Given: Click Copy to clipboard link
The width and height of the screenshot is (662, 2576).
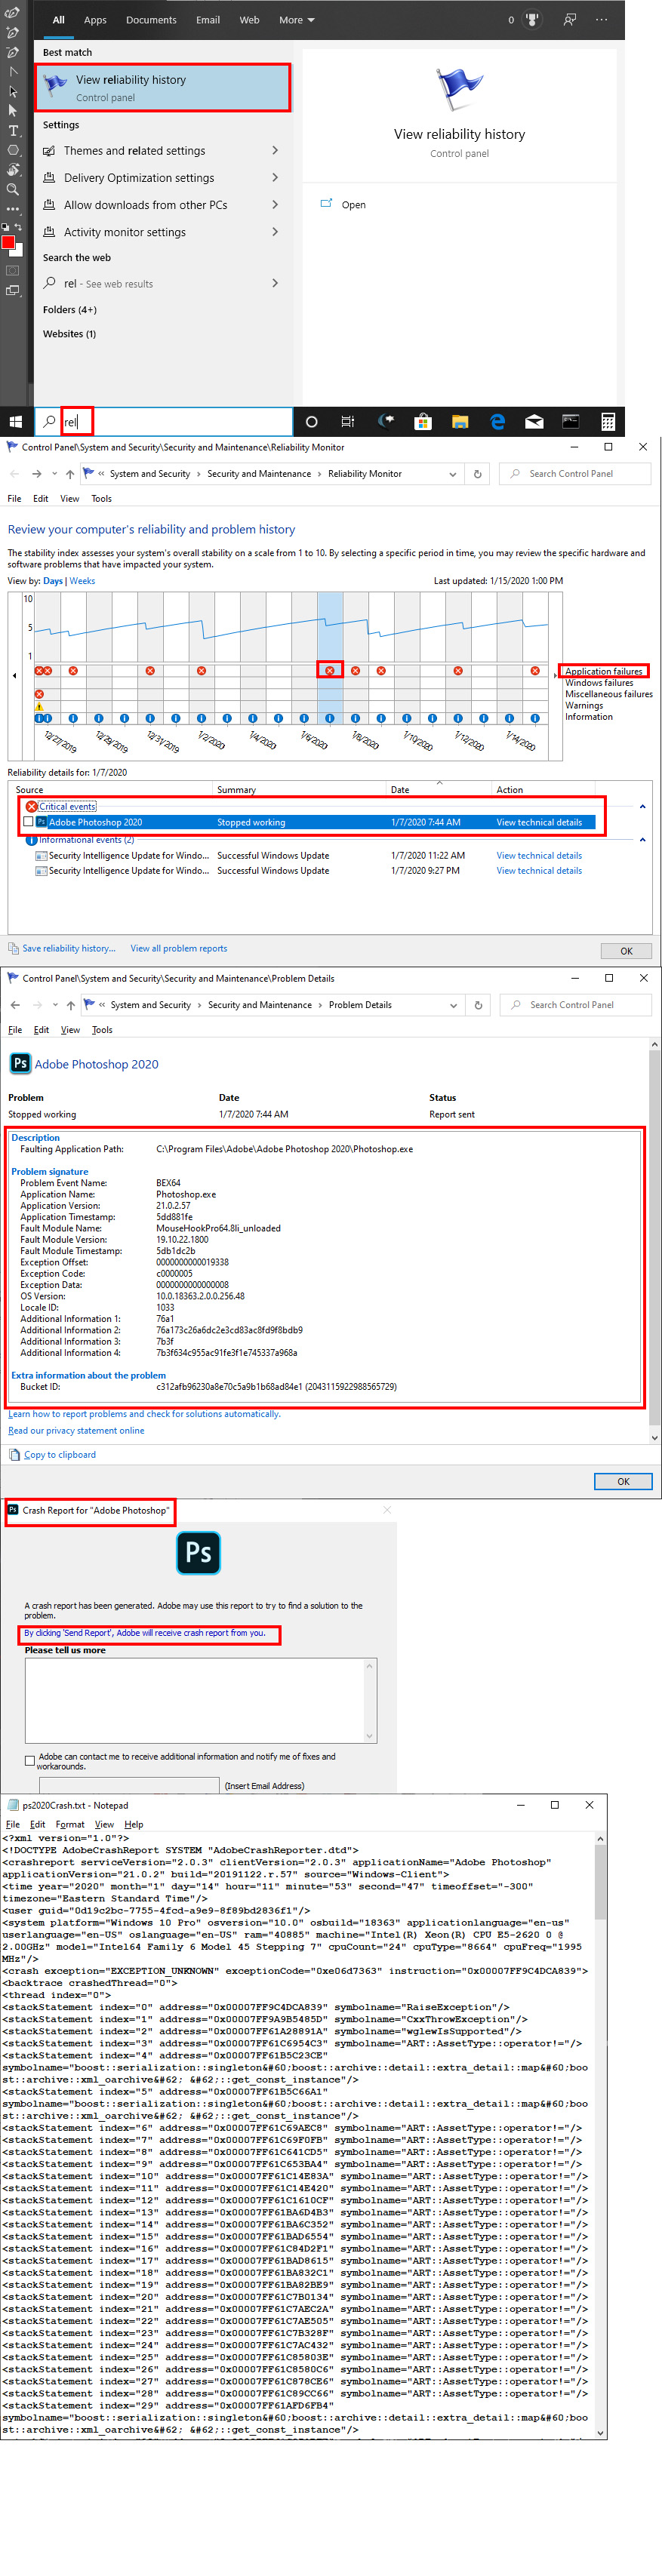Looking at the screenshot, I should pos(60,1455).
